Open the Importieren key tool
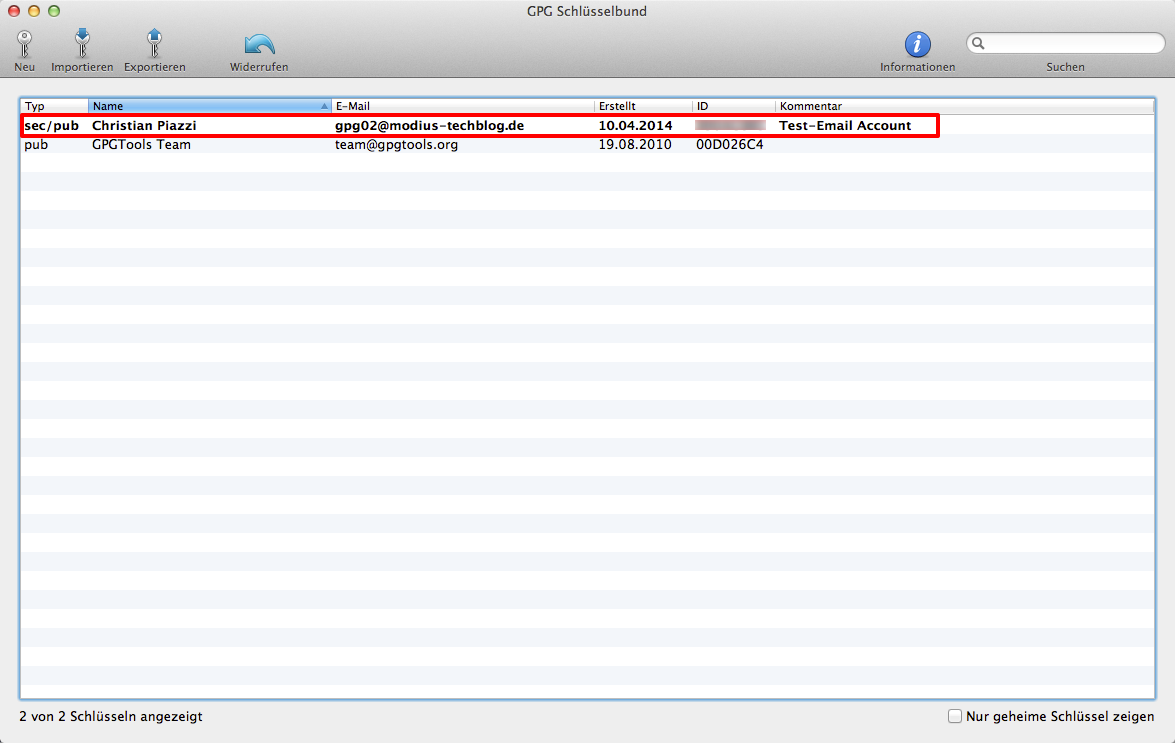This screenshot has width=1175, height=743. pyautogui.click(x=82, y=43)
